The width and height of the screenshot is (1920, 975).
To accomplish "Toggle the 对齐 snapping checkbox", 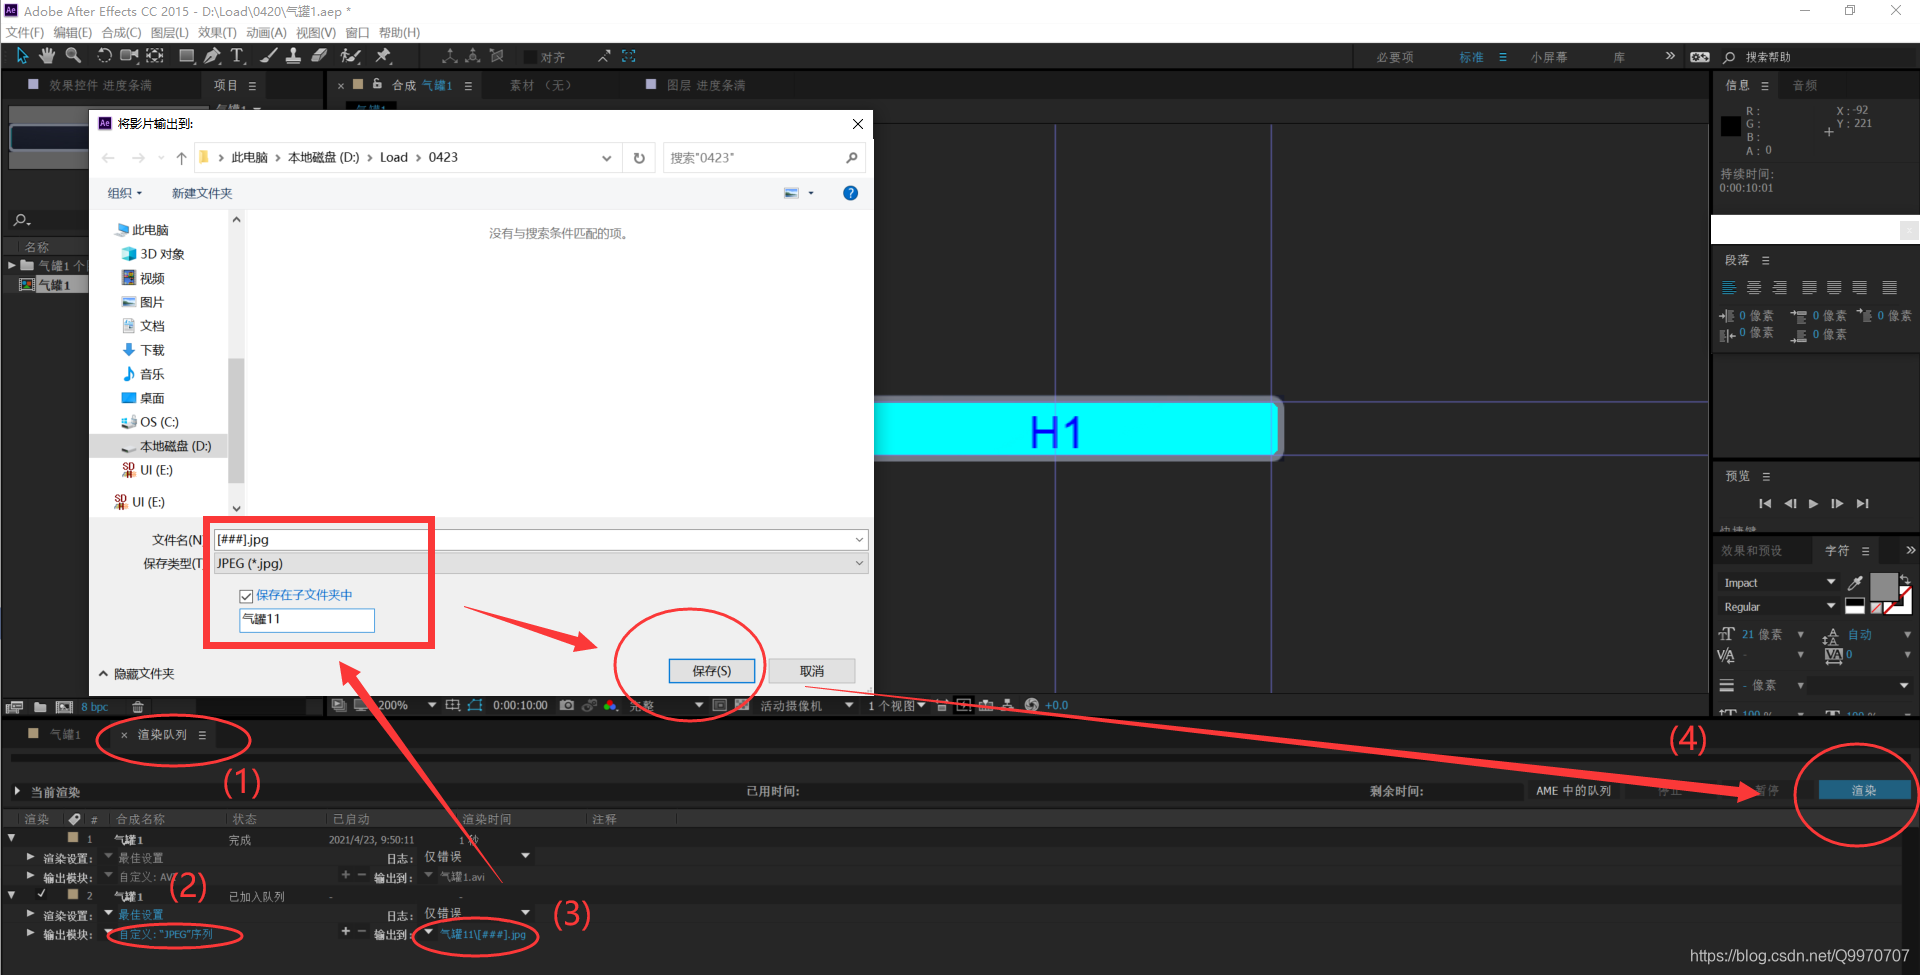I will click(x=531, y=57).
